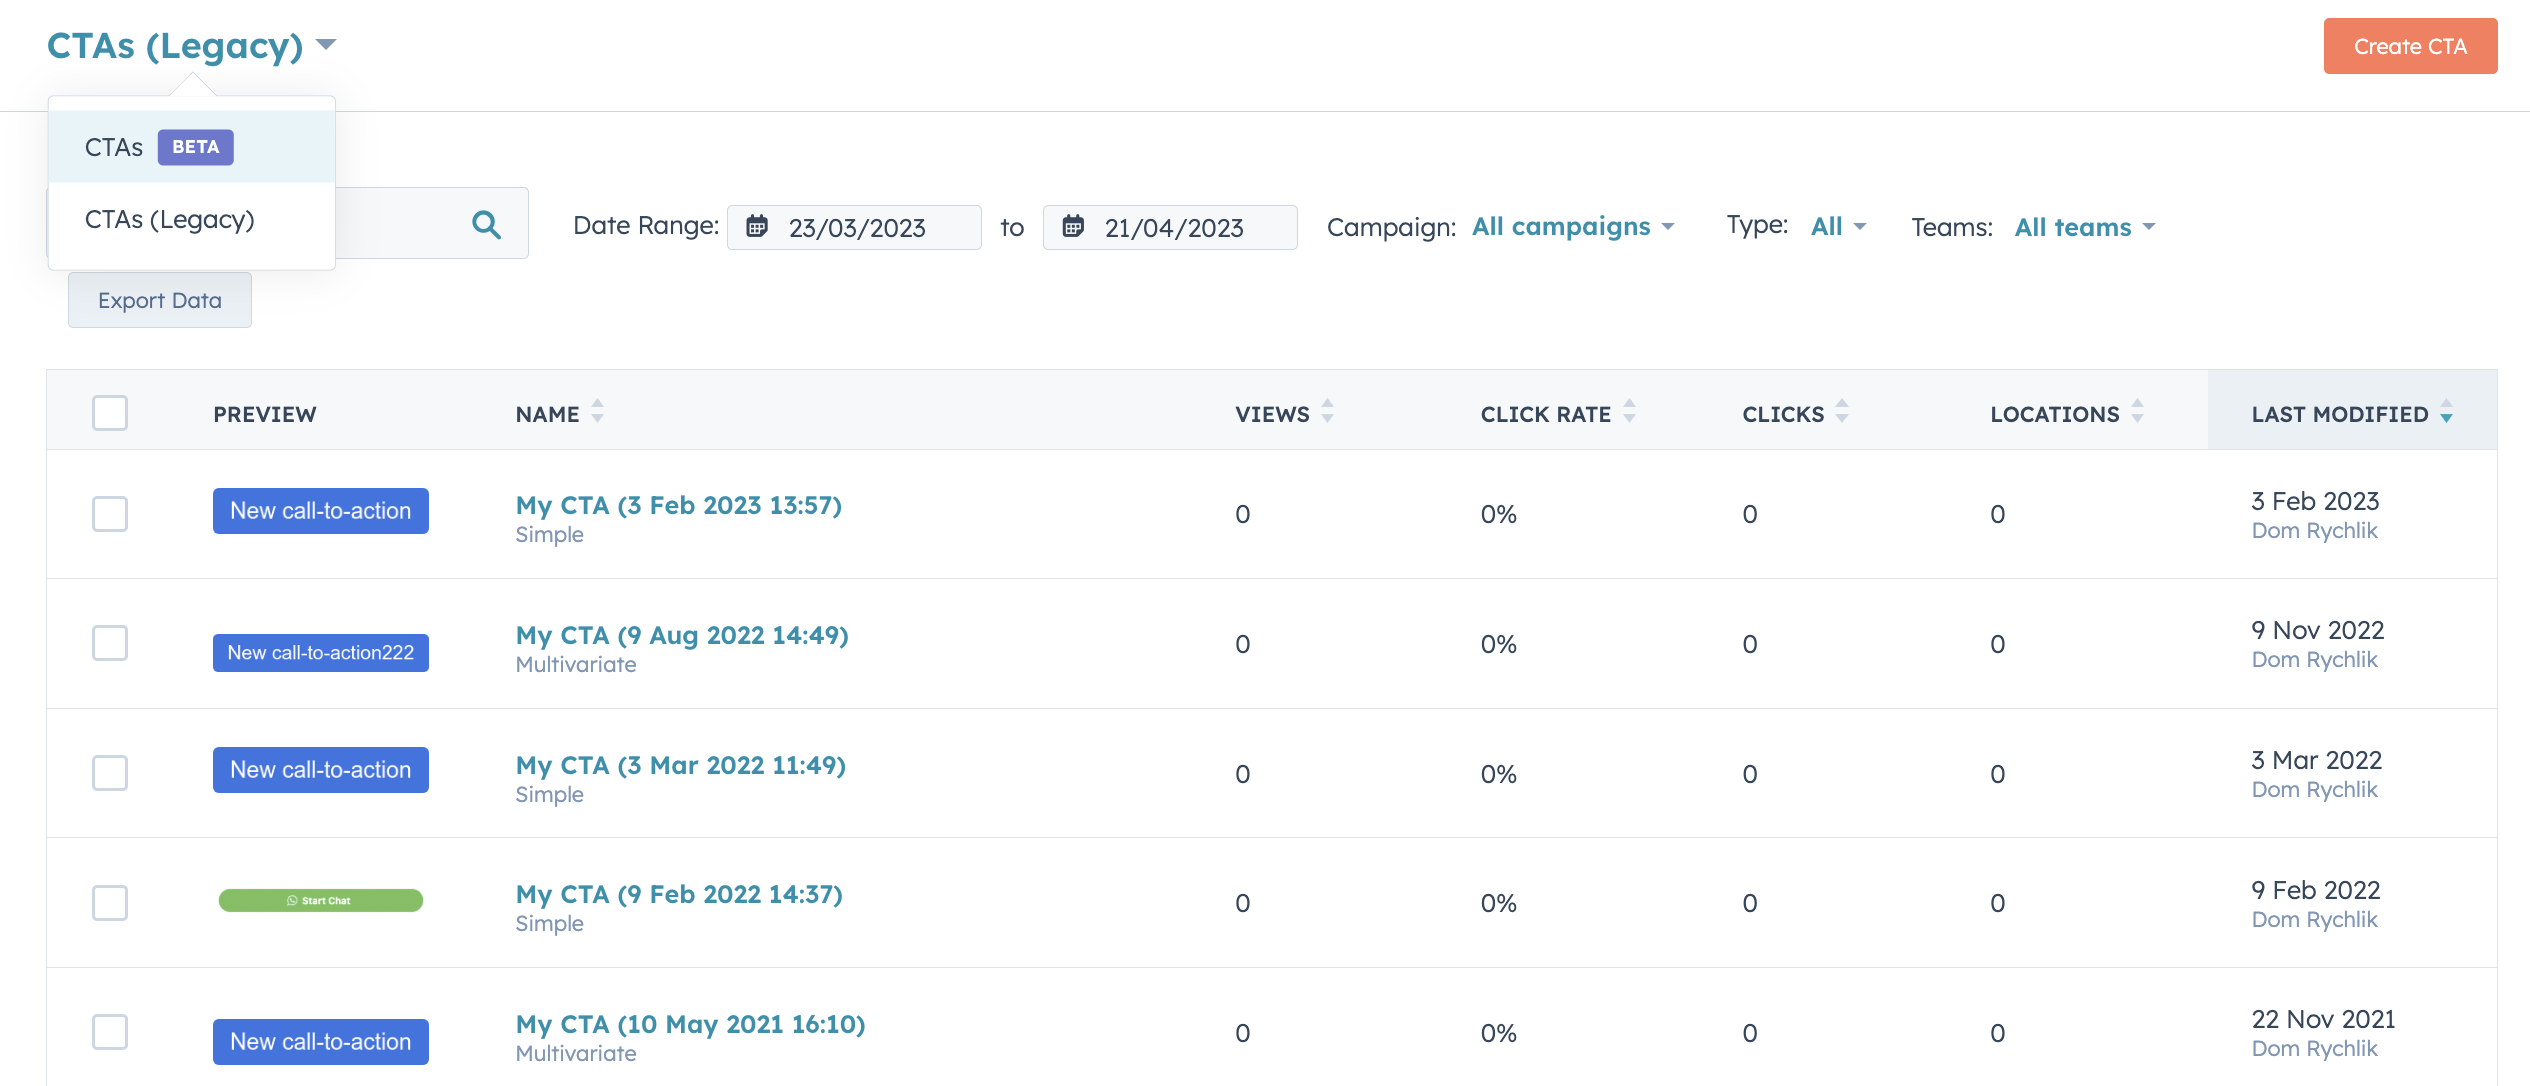The width and height of the screenshot is (2530, 1086).
Task: Open the All campaigns dropdown
Action: 1573,227
